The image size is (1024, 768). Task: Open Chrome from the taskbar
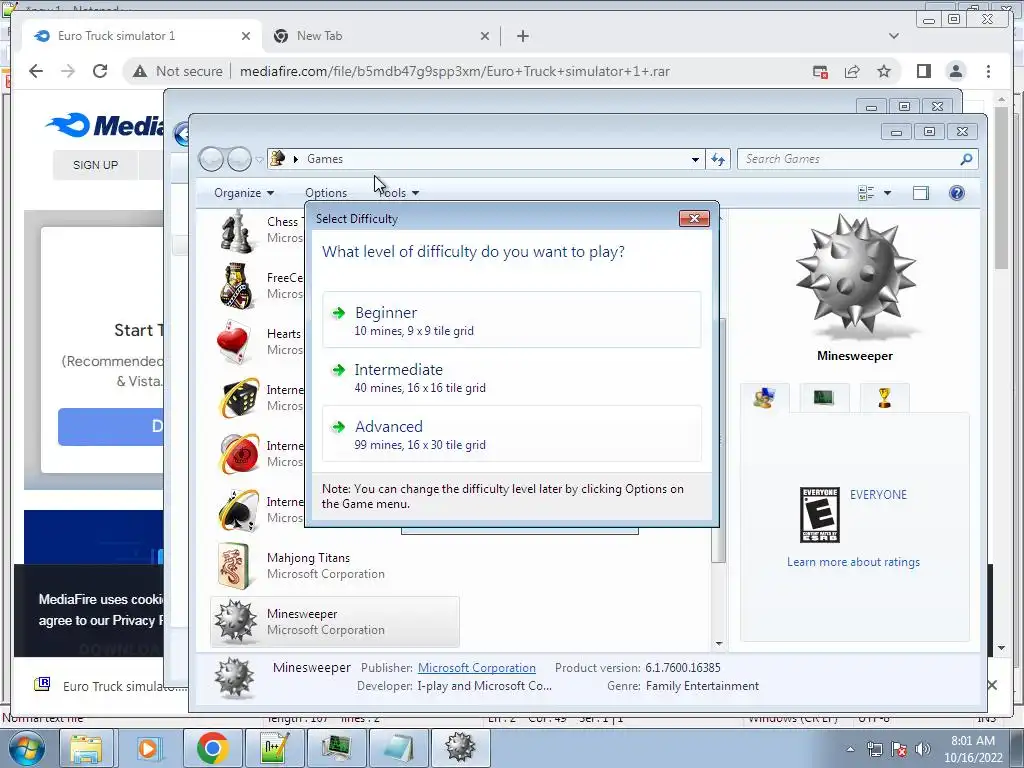point(212,748)
